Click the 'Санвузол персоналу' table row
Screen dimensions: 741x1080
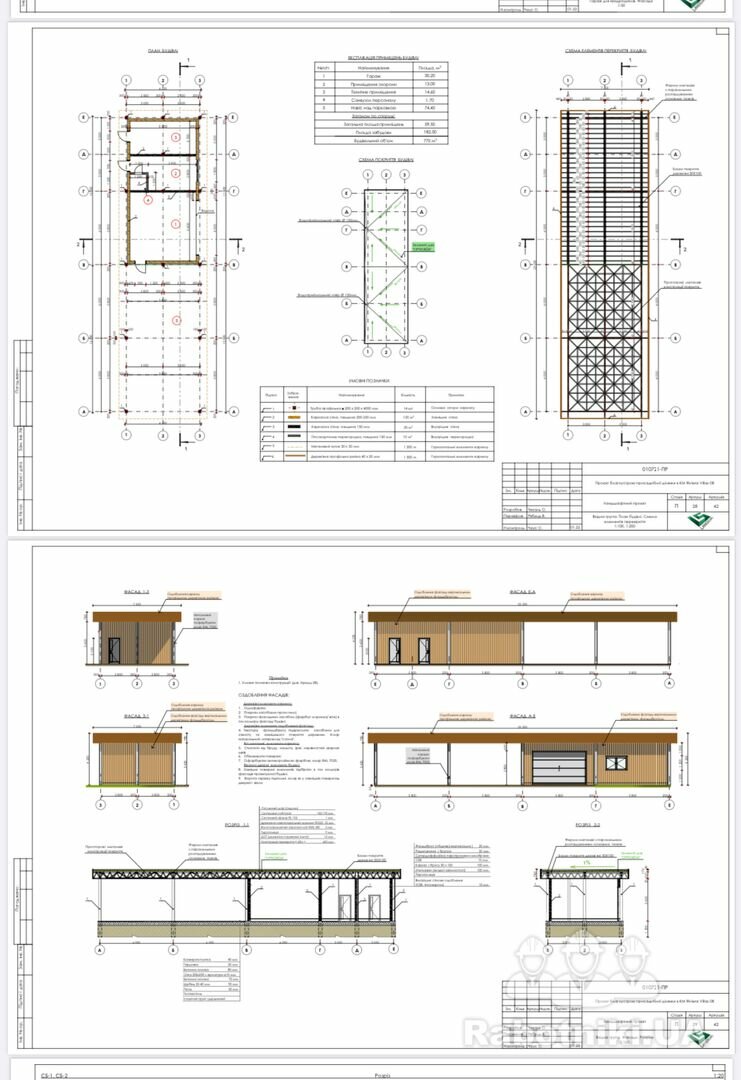point(382,100)
